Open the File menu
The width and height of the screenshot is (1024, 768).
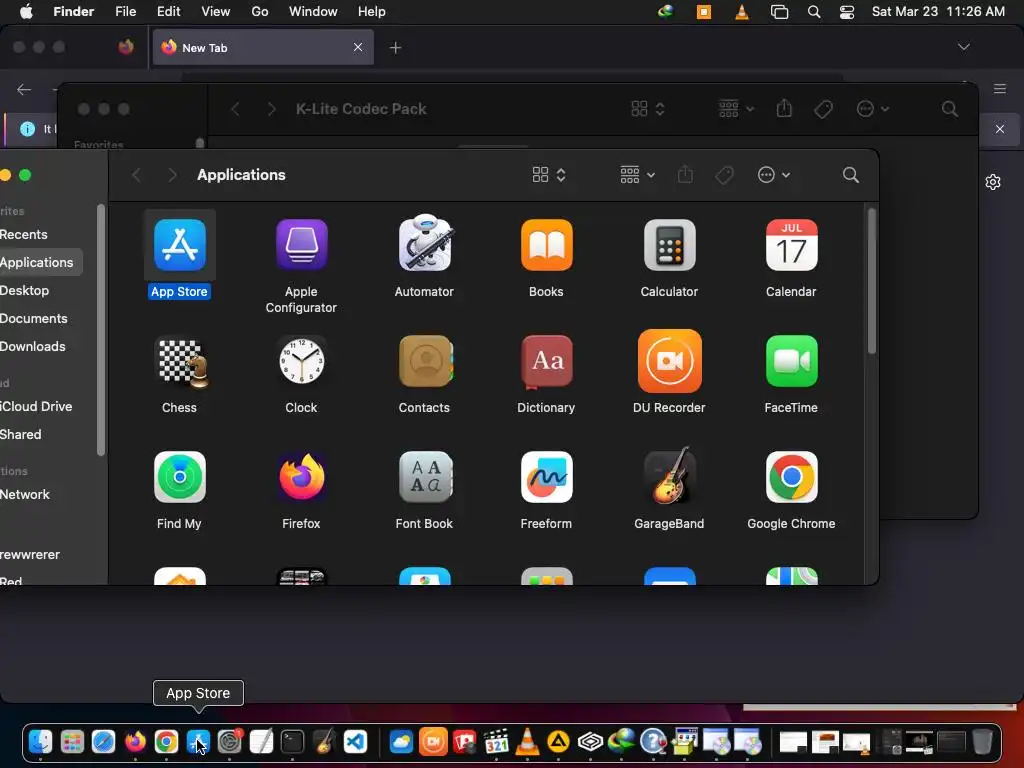tap(125, 12)
